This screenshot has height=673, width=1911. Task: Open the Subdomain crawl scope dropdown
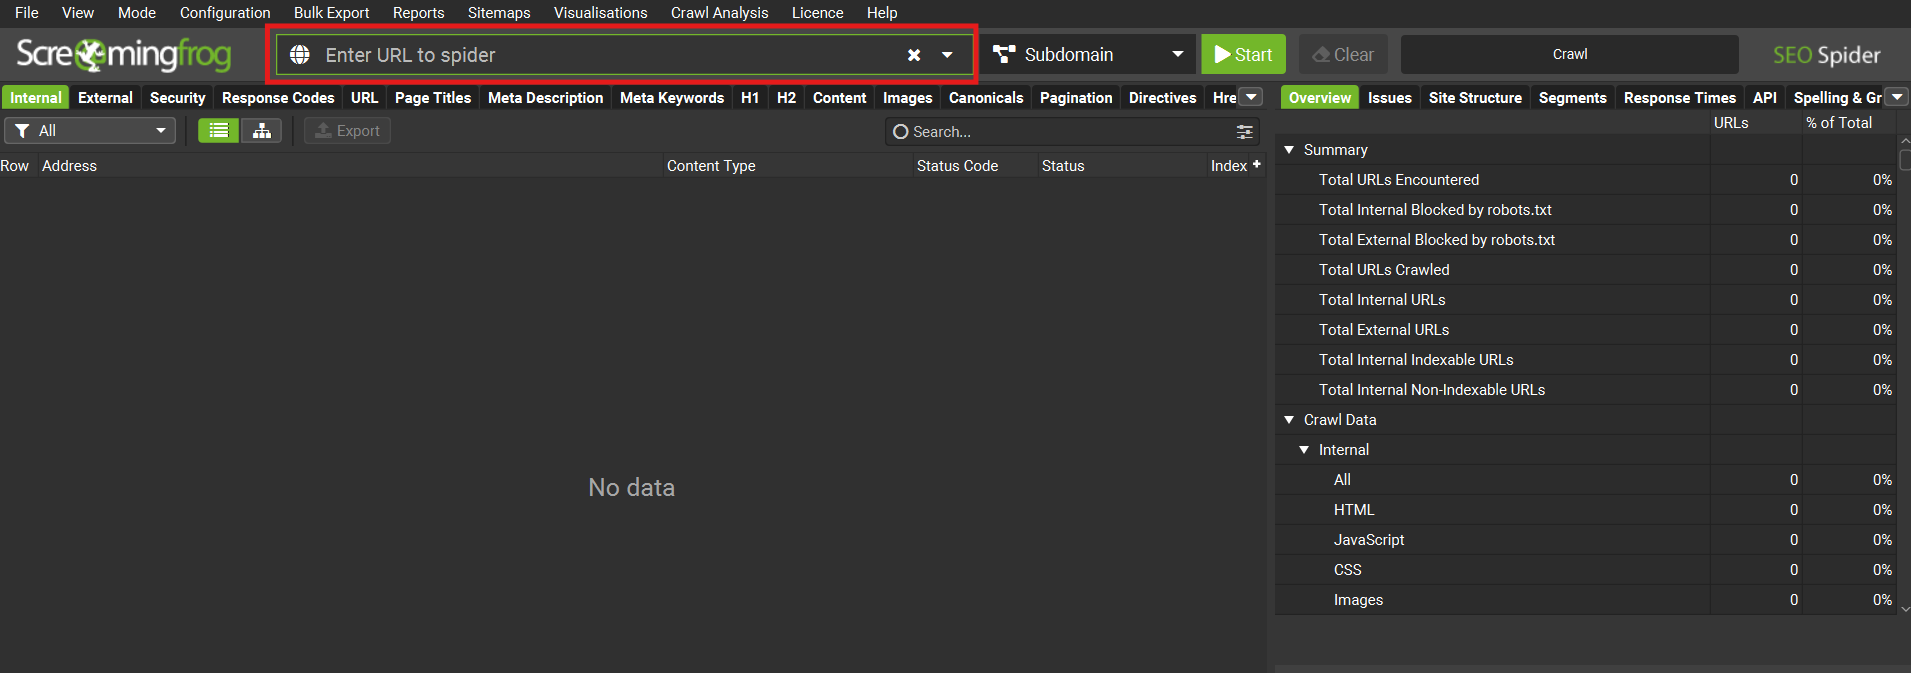coord(1088,55)
